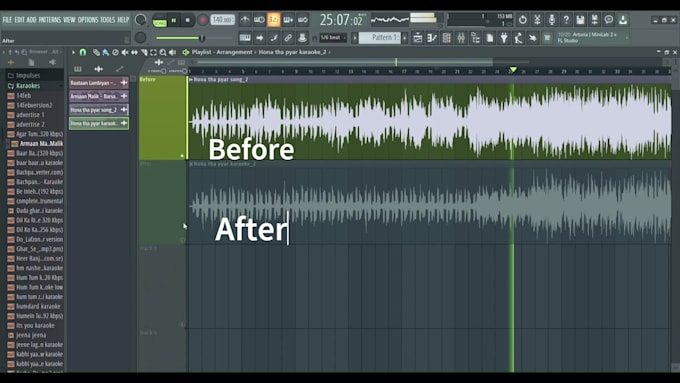This screenshot has width=680, height=383.
Task: Click the 140.000 tempo field
Action: click(222, 20)
